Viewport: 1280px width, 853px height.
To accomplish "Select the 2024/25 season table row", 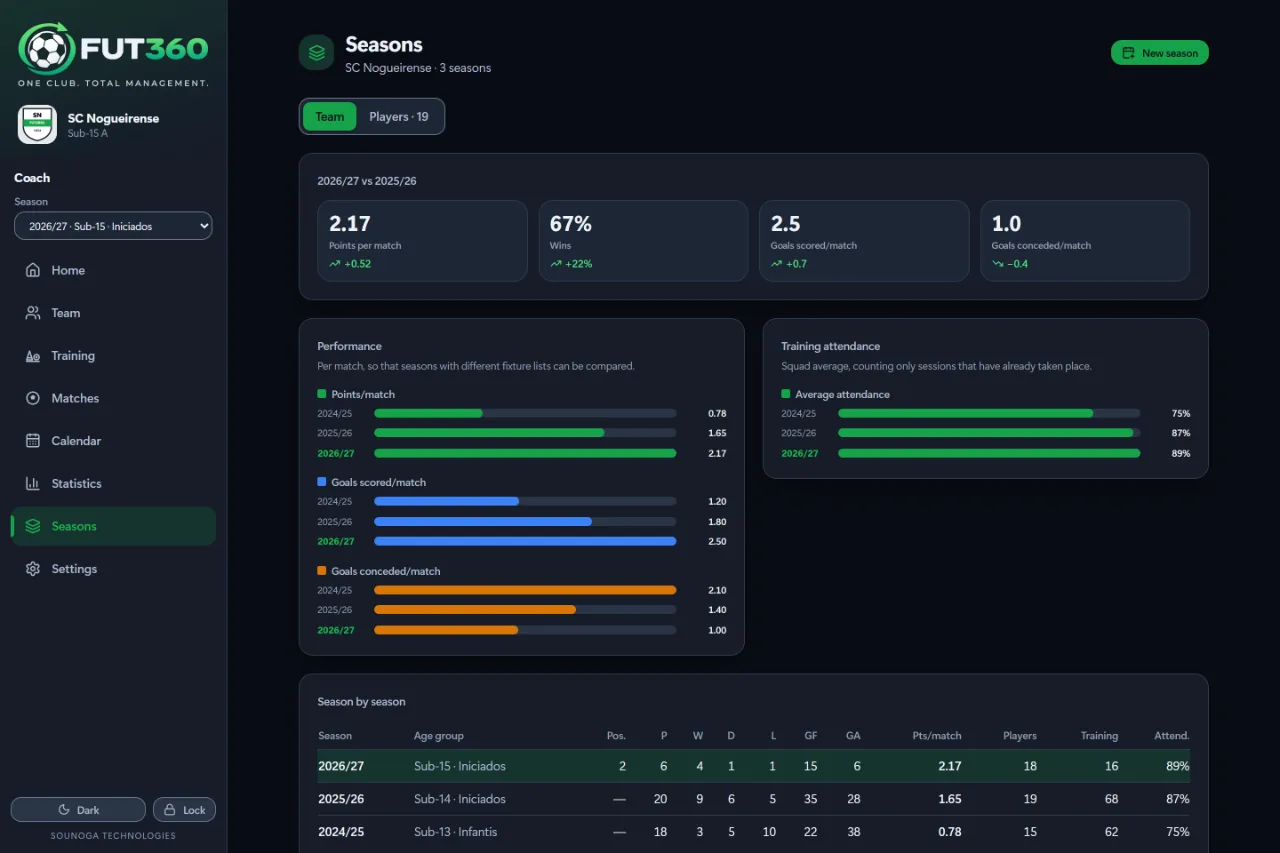I will point(753,832).
